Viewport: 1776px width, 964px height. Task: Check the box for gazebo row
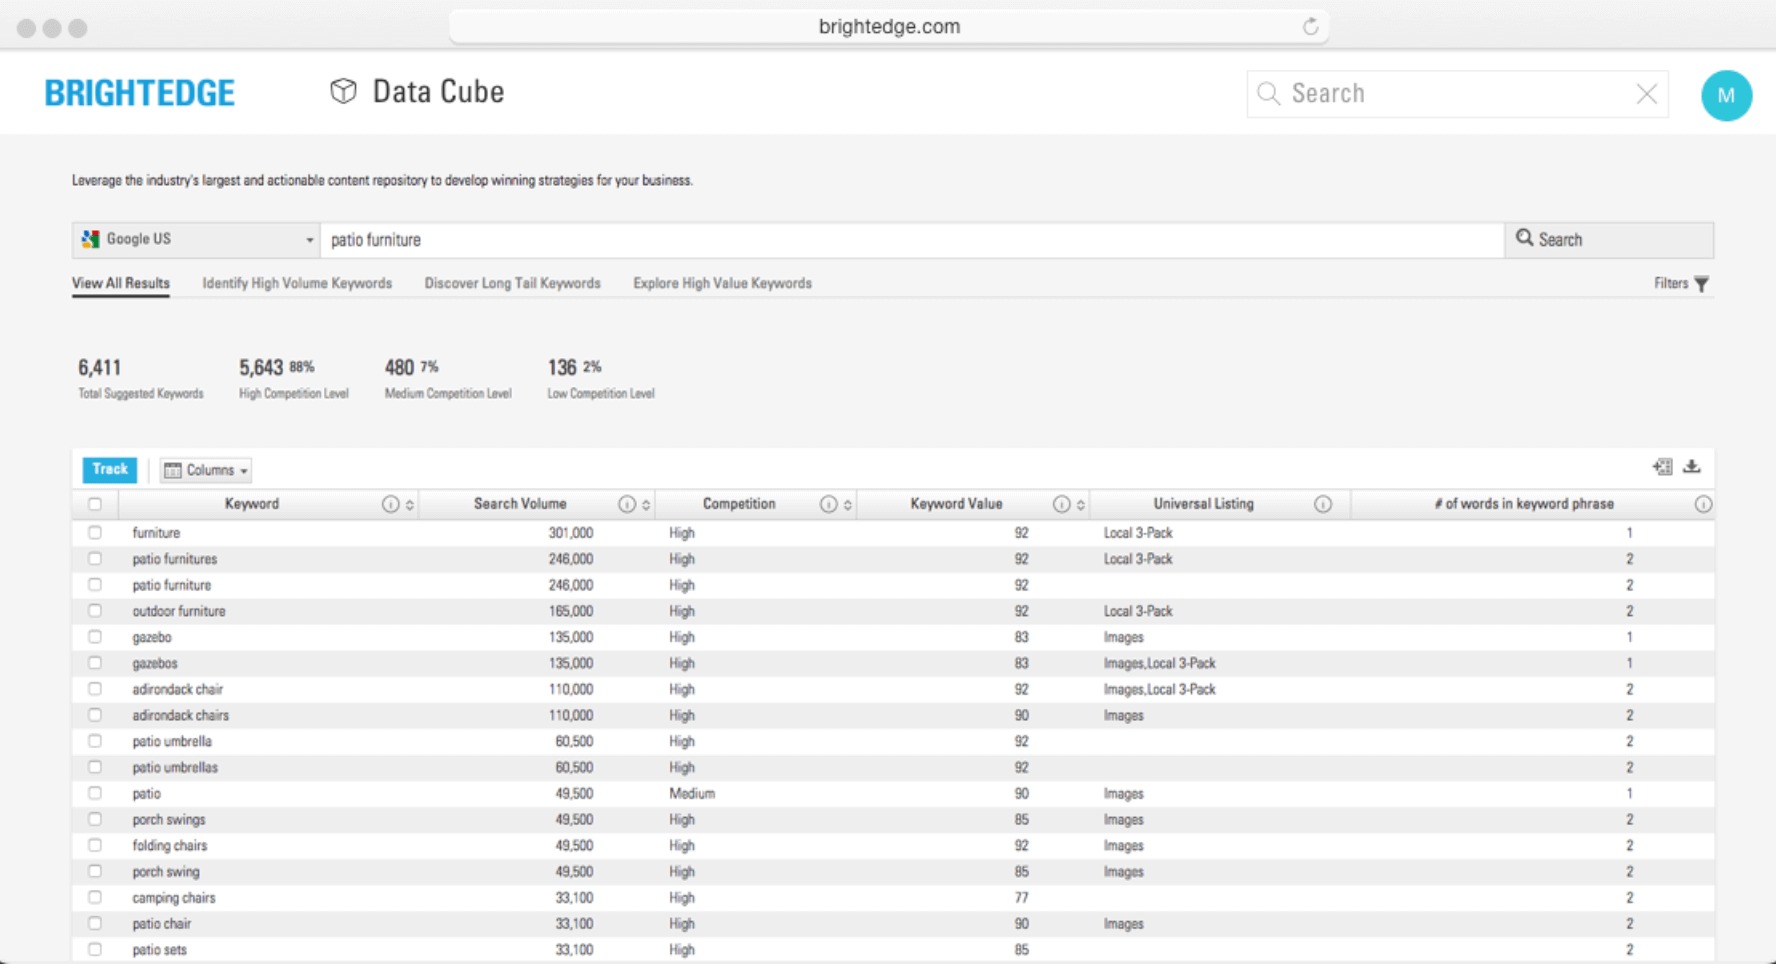tap(95, 637)
